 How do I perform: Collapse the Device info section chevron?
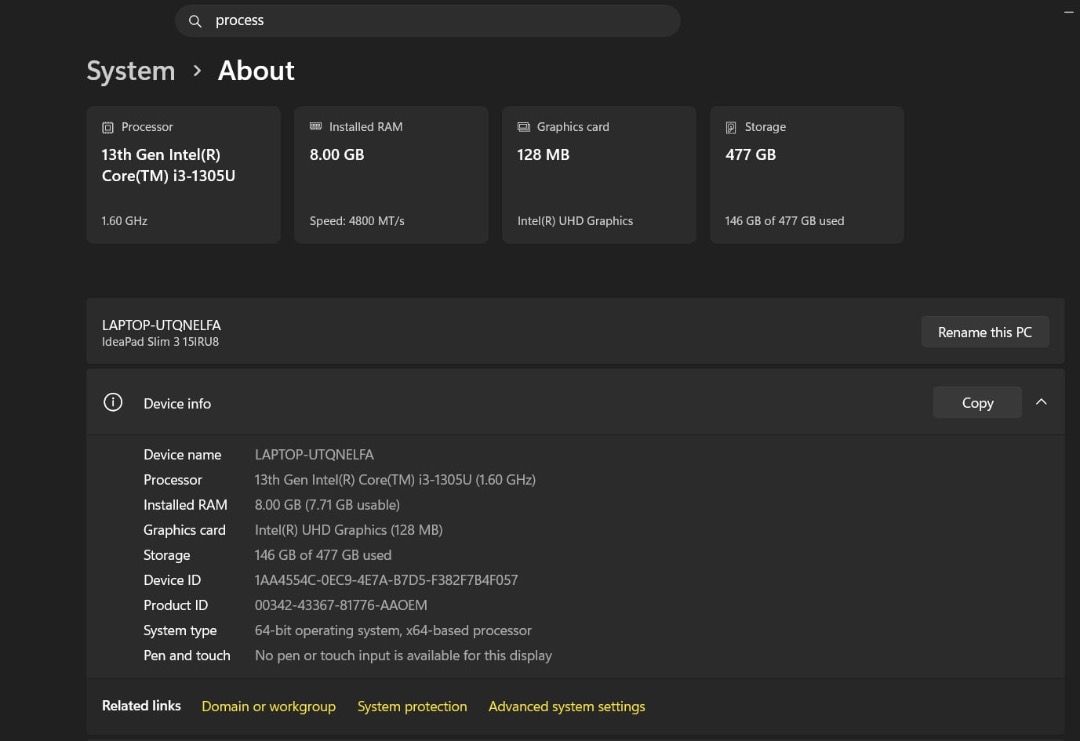click(x=1041, y=402)
